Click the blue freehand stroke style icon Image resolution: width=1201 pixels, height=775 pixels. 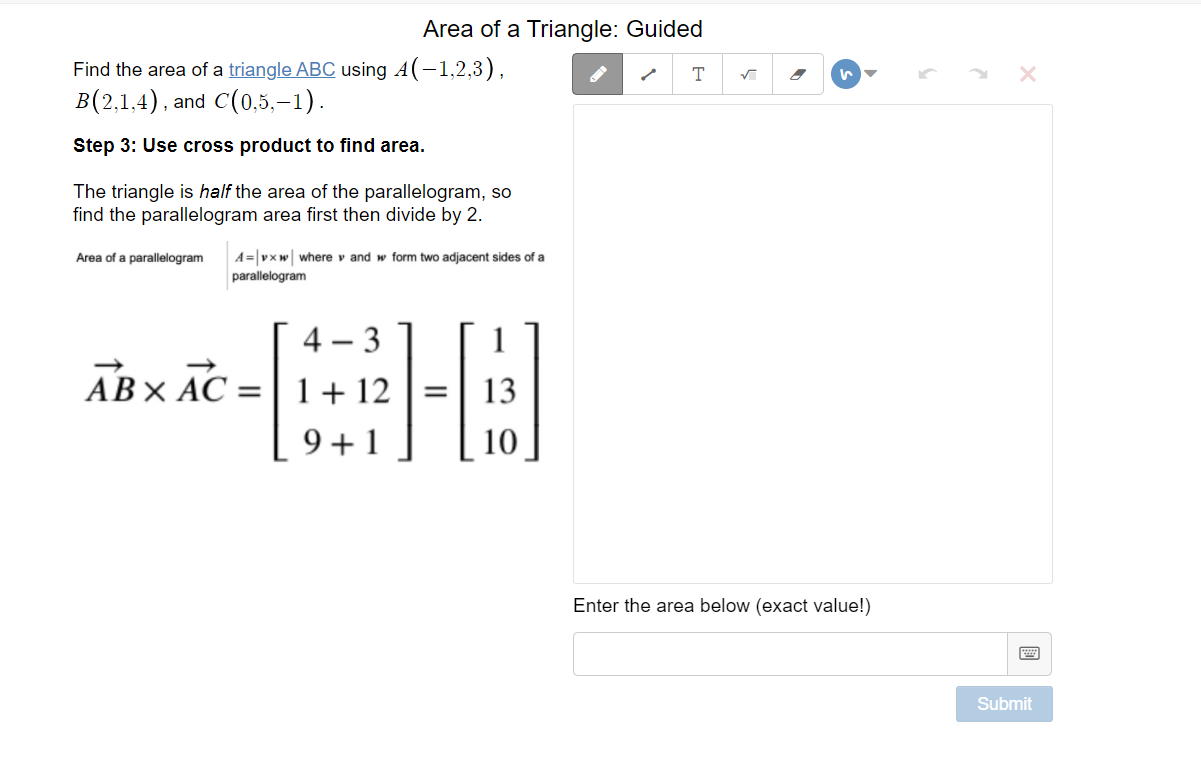845,73
